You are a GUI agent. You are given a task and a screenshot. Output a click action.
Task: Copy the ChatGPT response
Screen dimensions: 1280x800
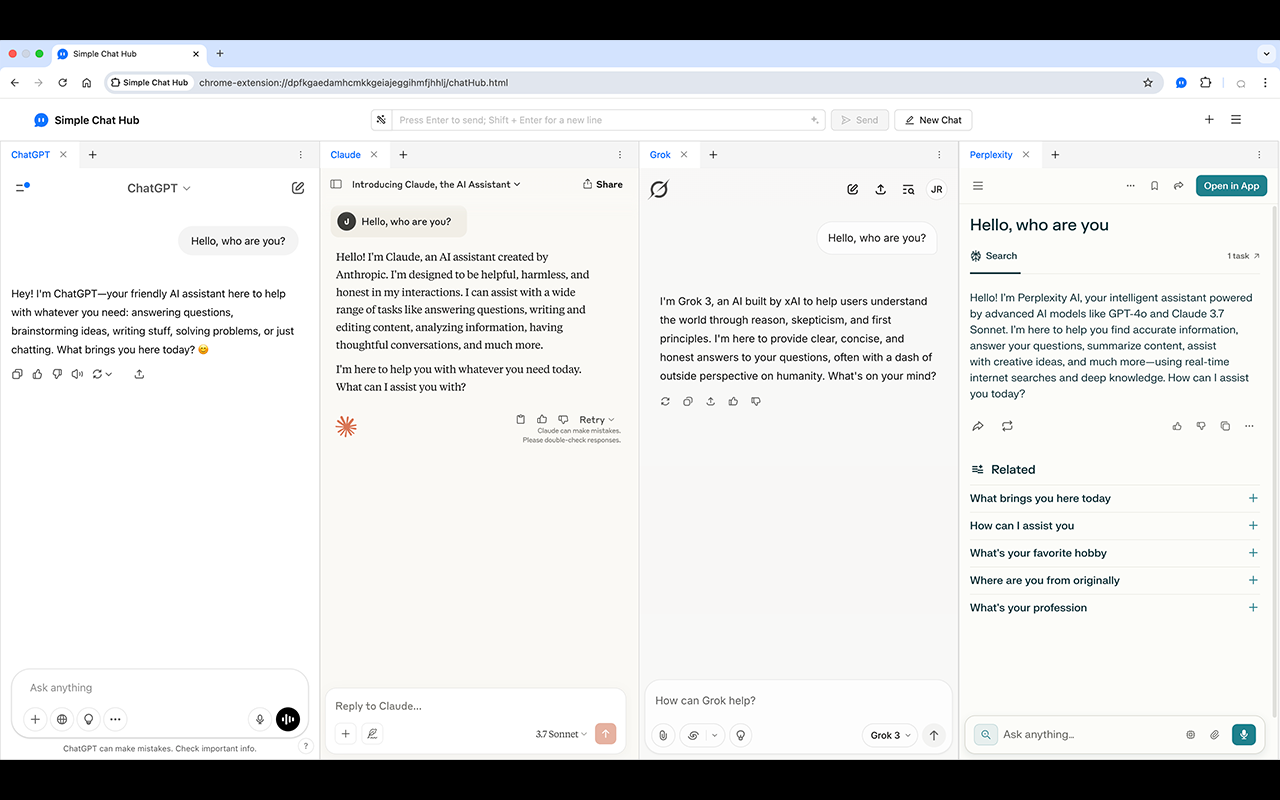[x=17, y=374]
